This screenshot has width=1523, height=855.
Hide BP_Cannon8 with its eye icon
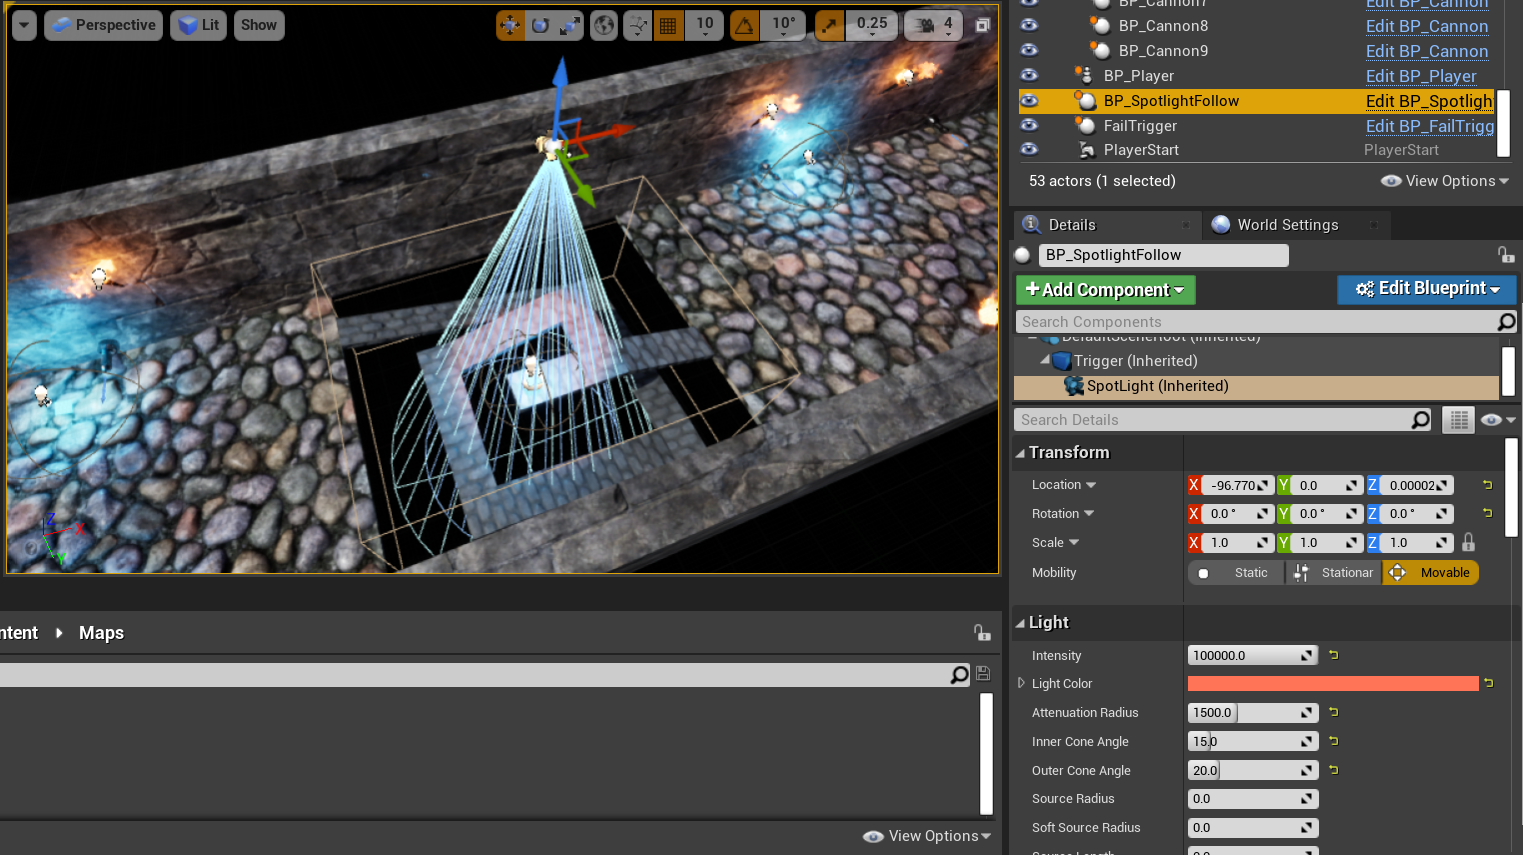click(1029, 25)
